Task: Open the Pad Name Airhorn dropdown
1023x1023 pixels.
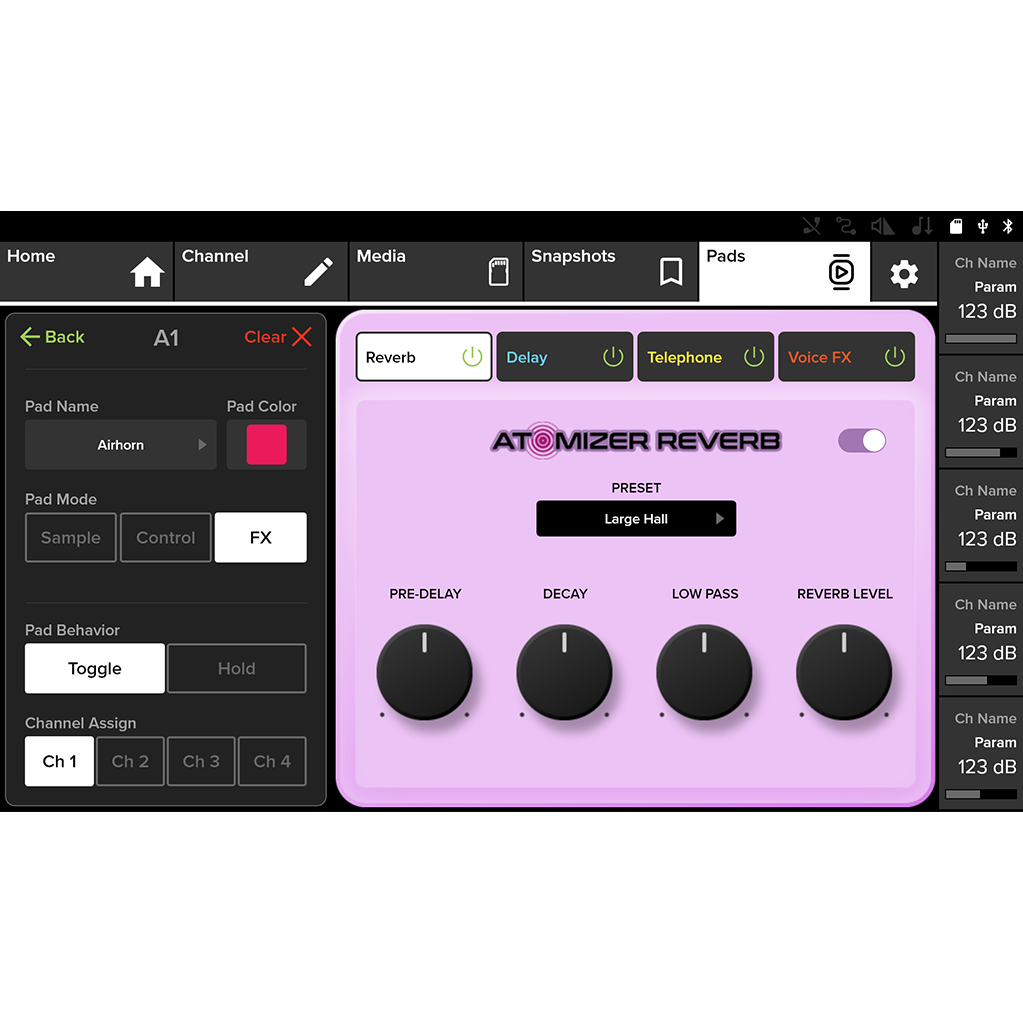Action: click(x=120, y=444)
